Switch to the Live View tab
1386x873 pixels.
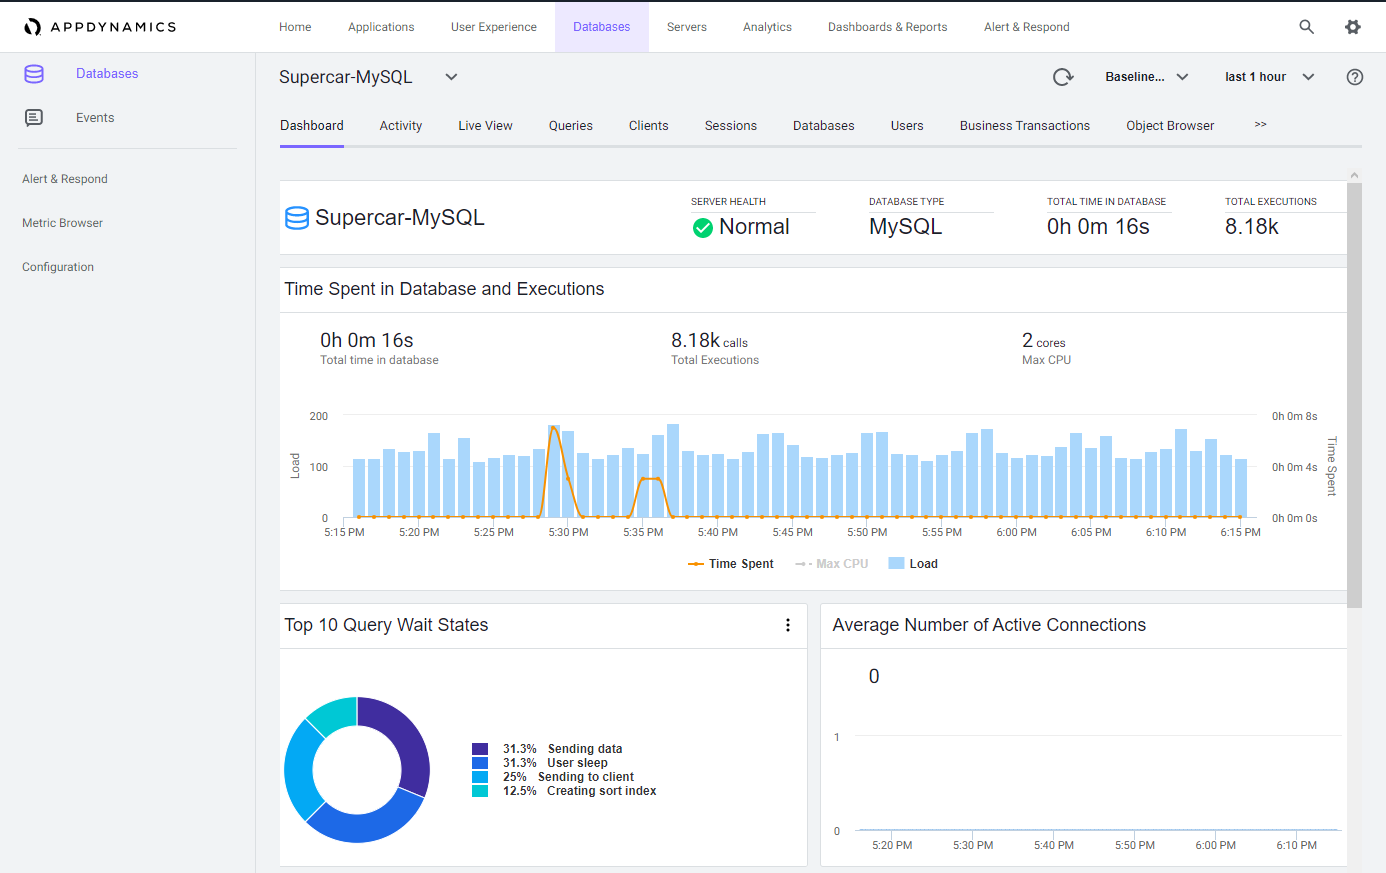pos(485,126)
